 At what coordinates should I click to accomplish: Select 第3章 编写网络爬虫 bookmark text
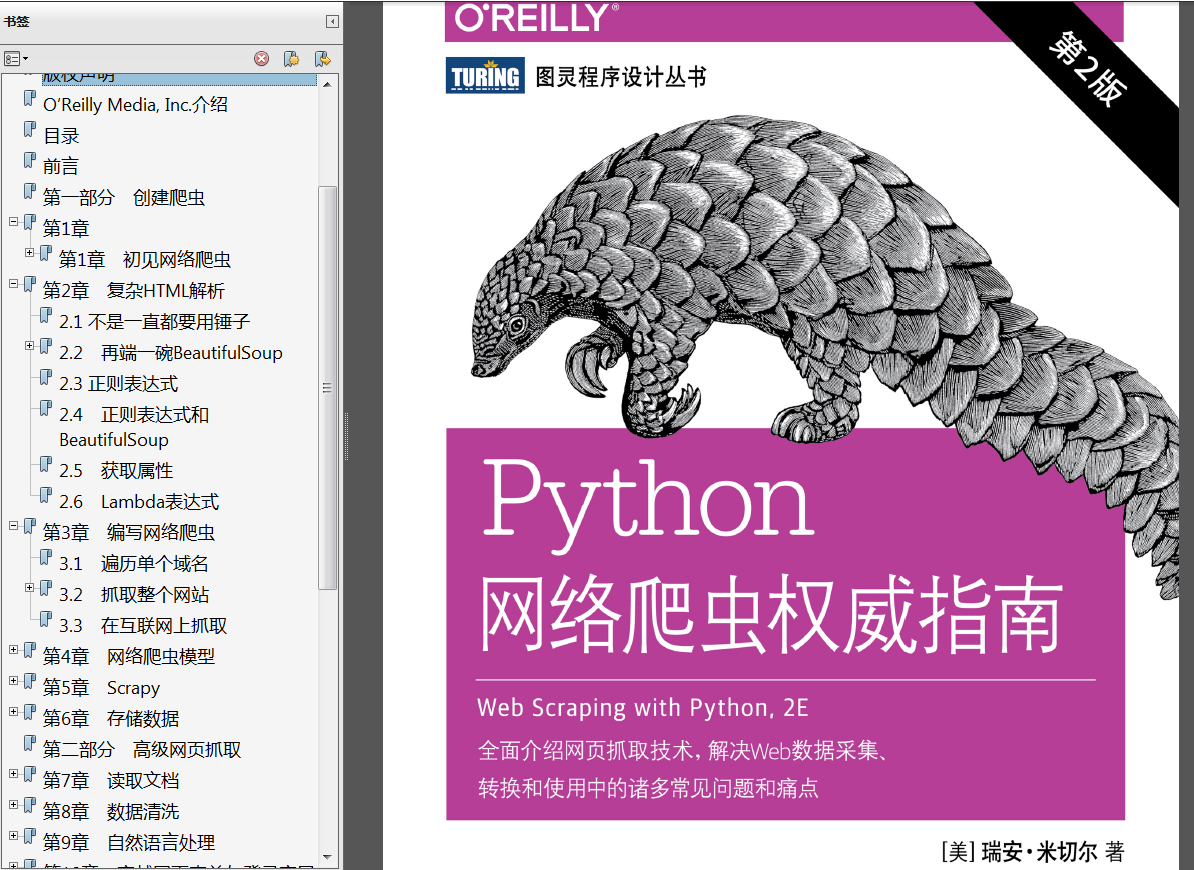coord(129,533)
